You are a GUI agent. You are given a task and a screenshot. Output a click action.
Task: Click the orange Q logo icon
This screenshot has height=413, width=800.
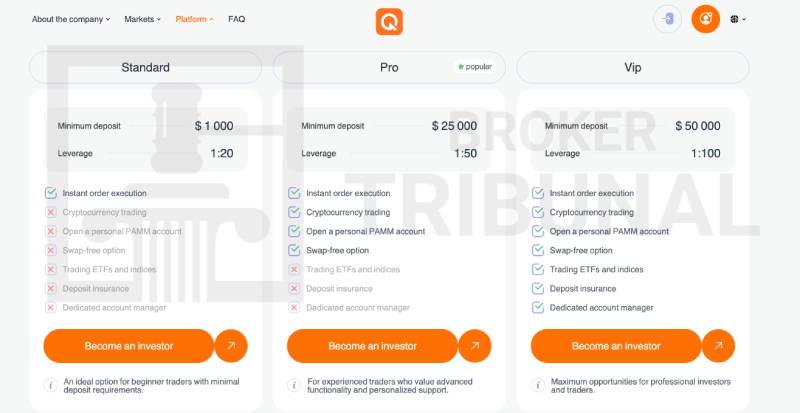pyautogui.click(x=389, y=21)
